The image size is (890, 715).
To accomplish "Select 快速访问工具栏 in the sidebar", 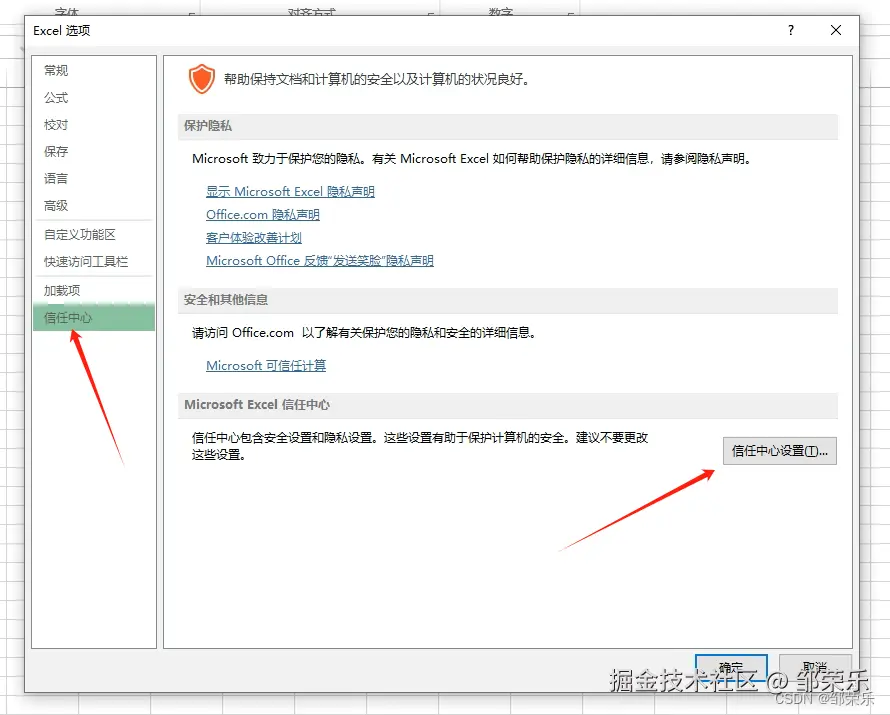I will (85, 261).
